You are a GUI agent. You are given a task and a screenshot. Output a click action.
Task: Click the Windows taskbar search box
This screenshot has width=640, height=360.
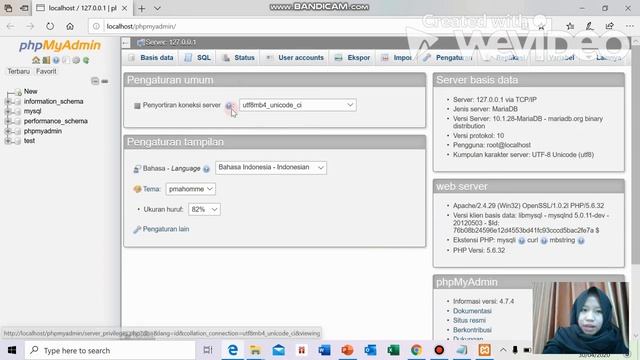[110, 351]
